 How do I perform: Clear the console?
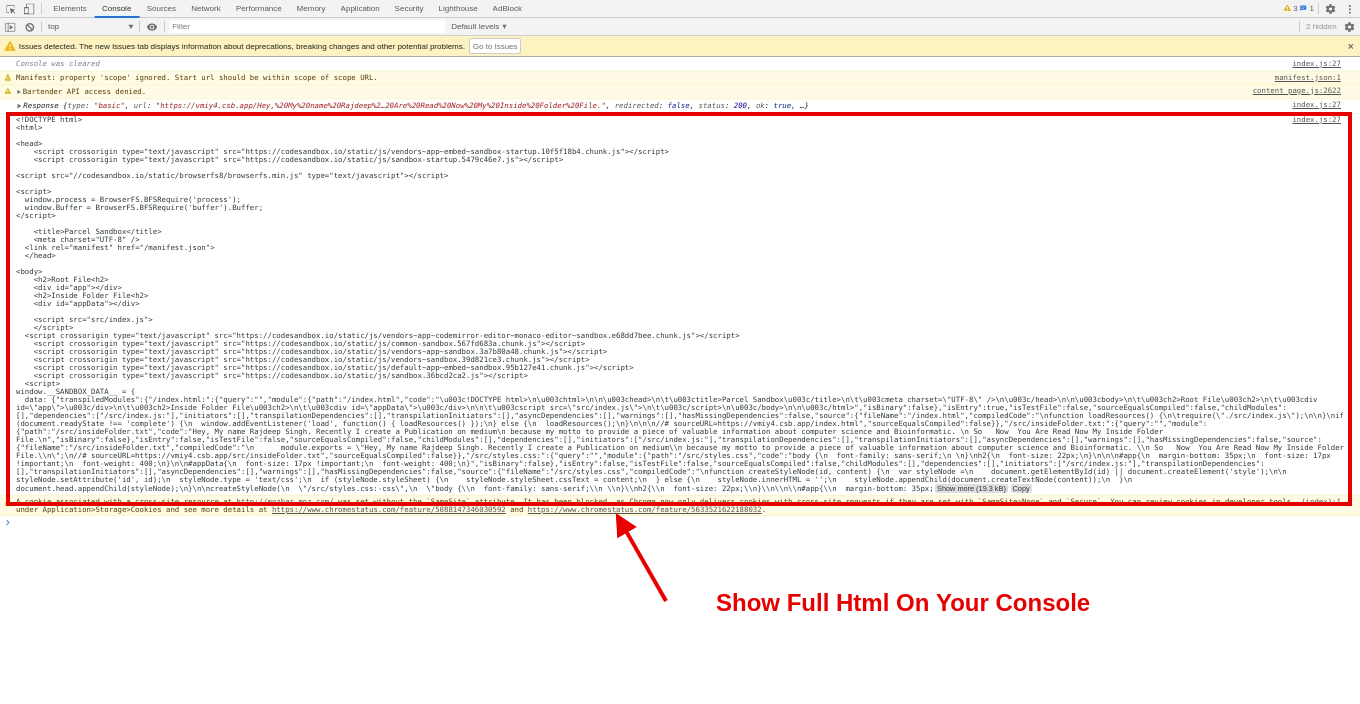pyautogui.click(x=30, y=27)
